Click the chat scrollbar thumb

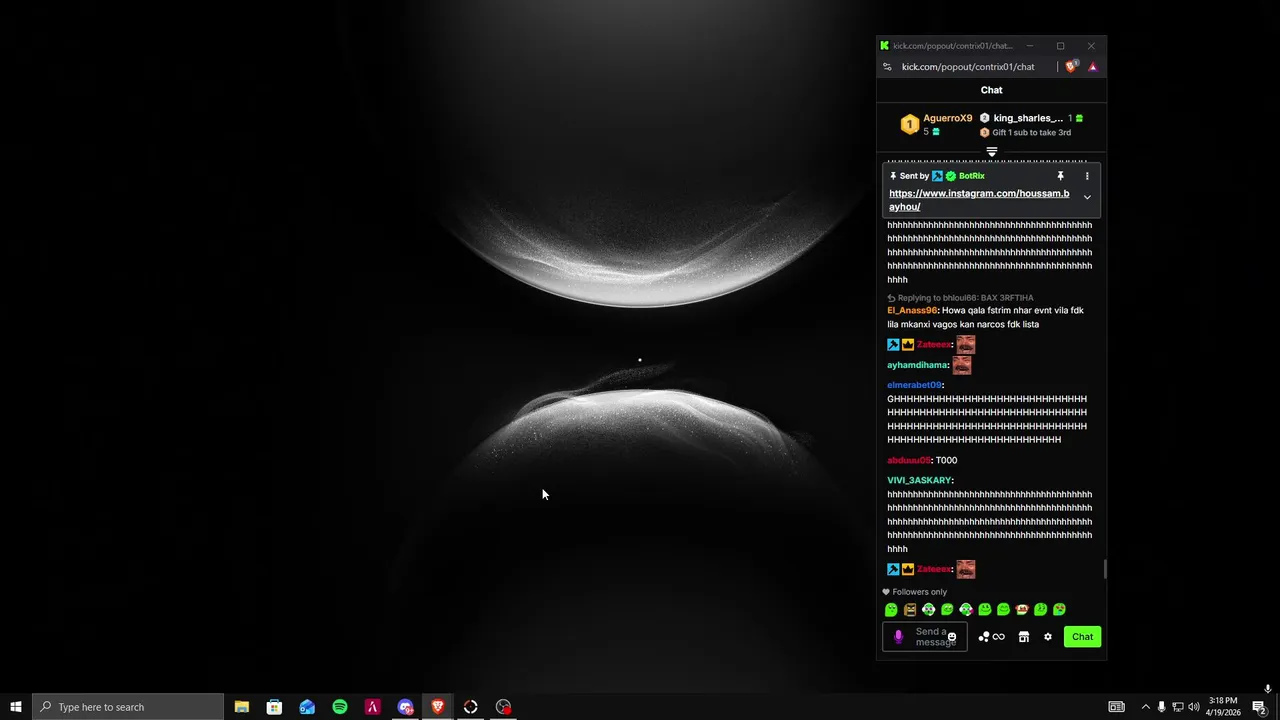tap(1104, 569)
